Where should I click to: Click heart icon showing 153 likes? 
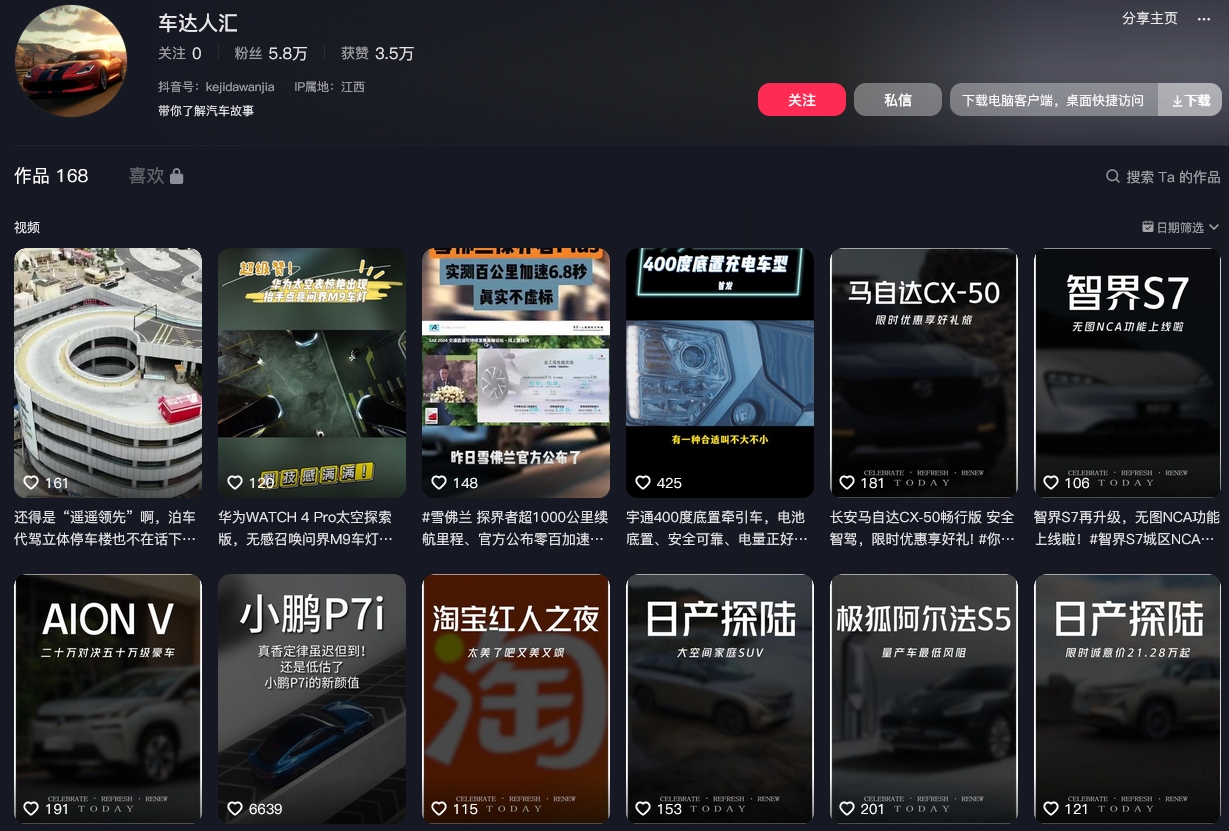(643, 808)
